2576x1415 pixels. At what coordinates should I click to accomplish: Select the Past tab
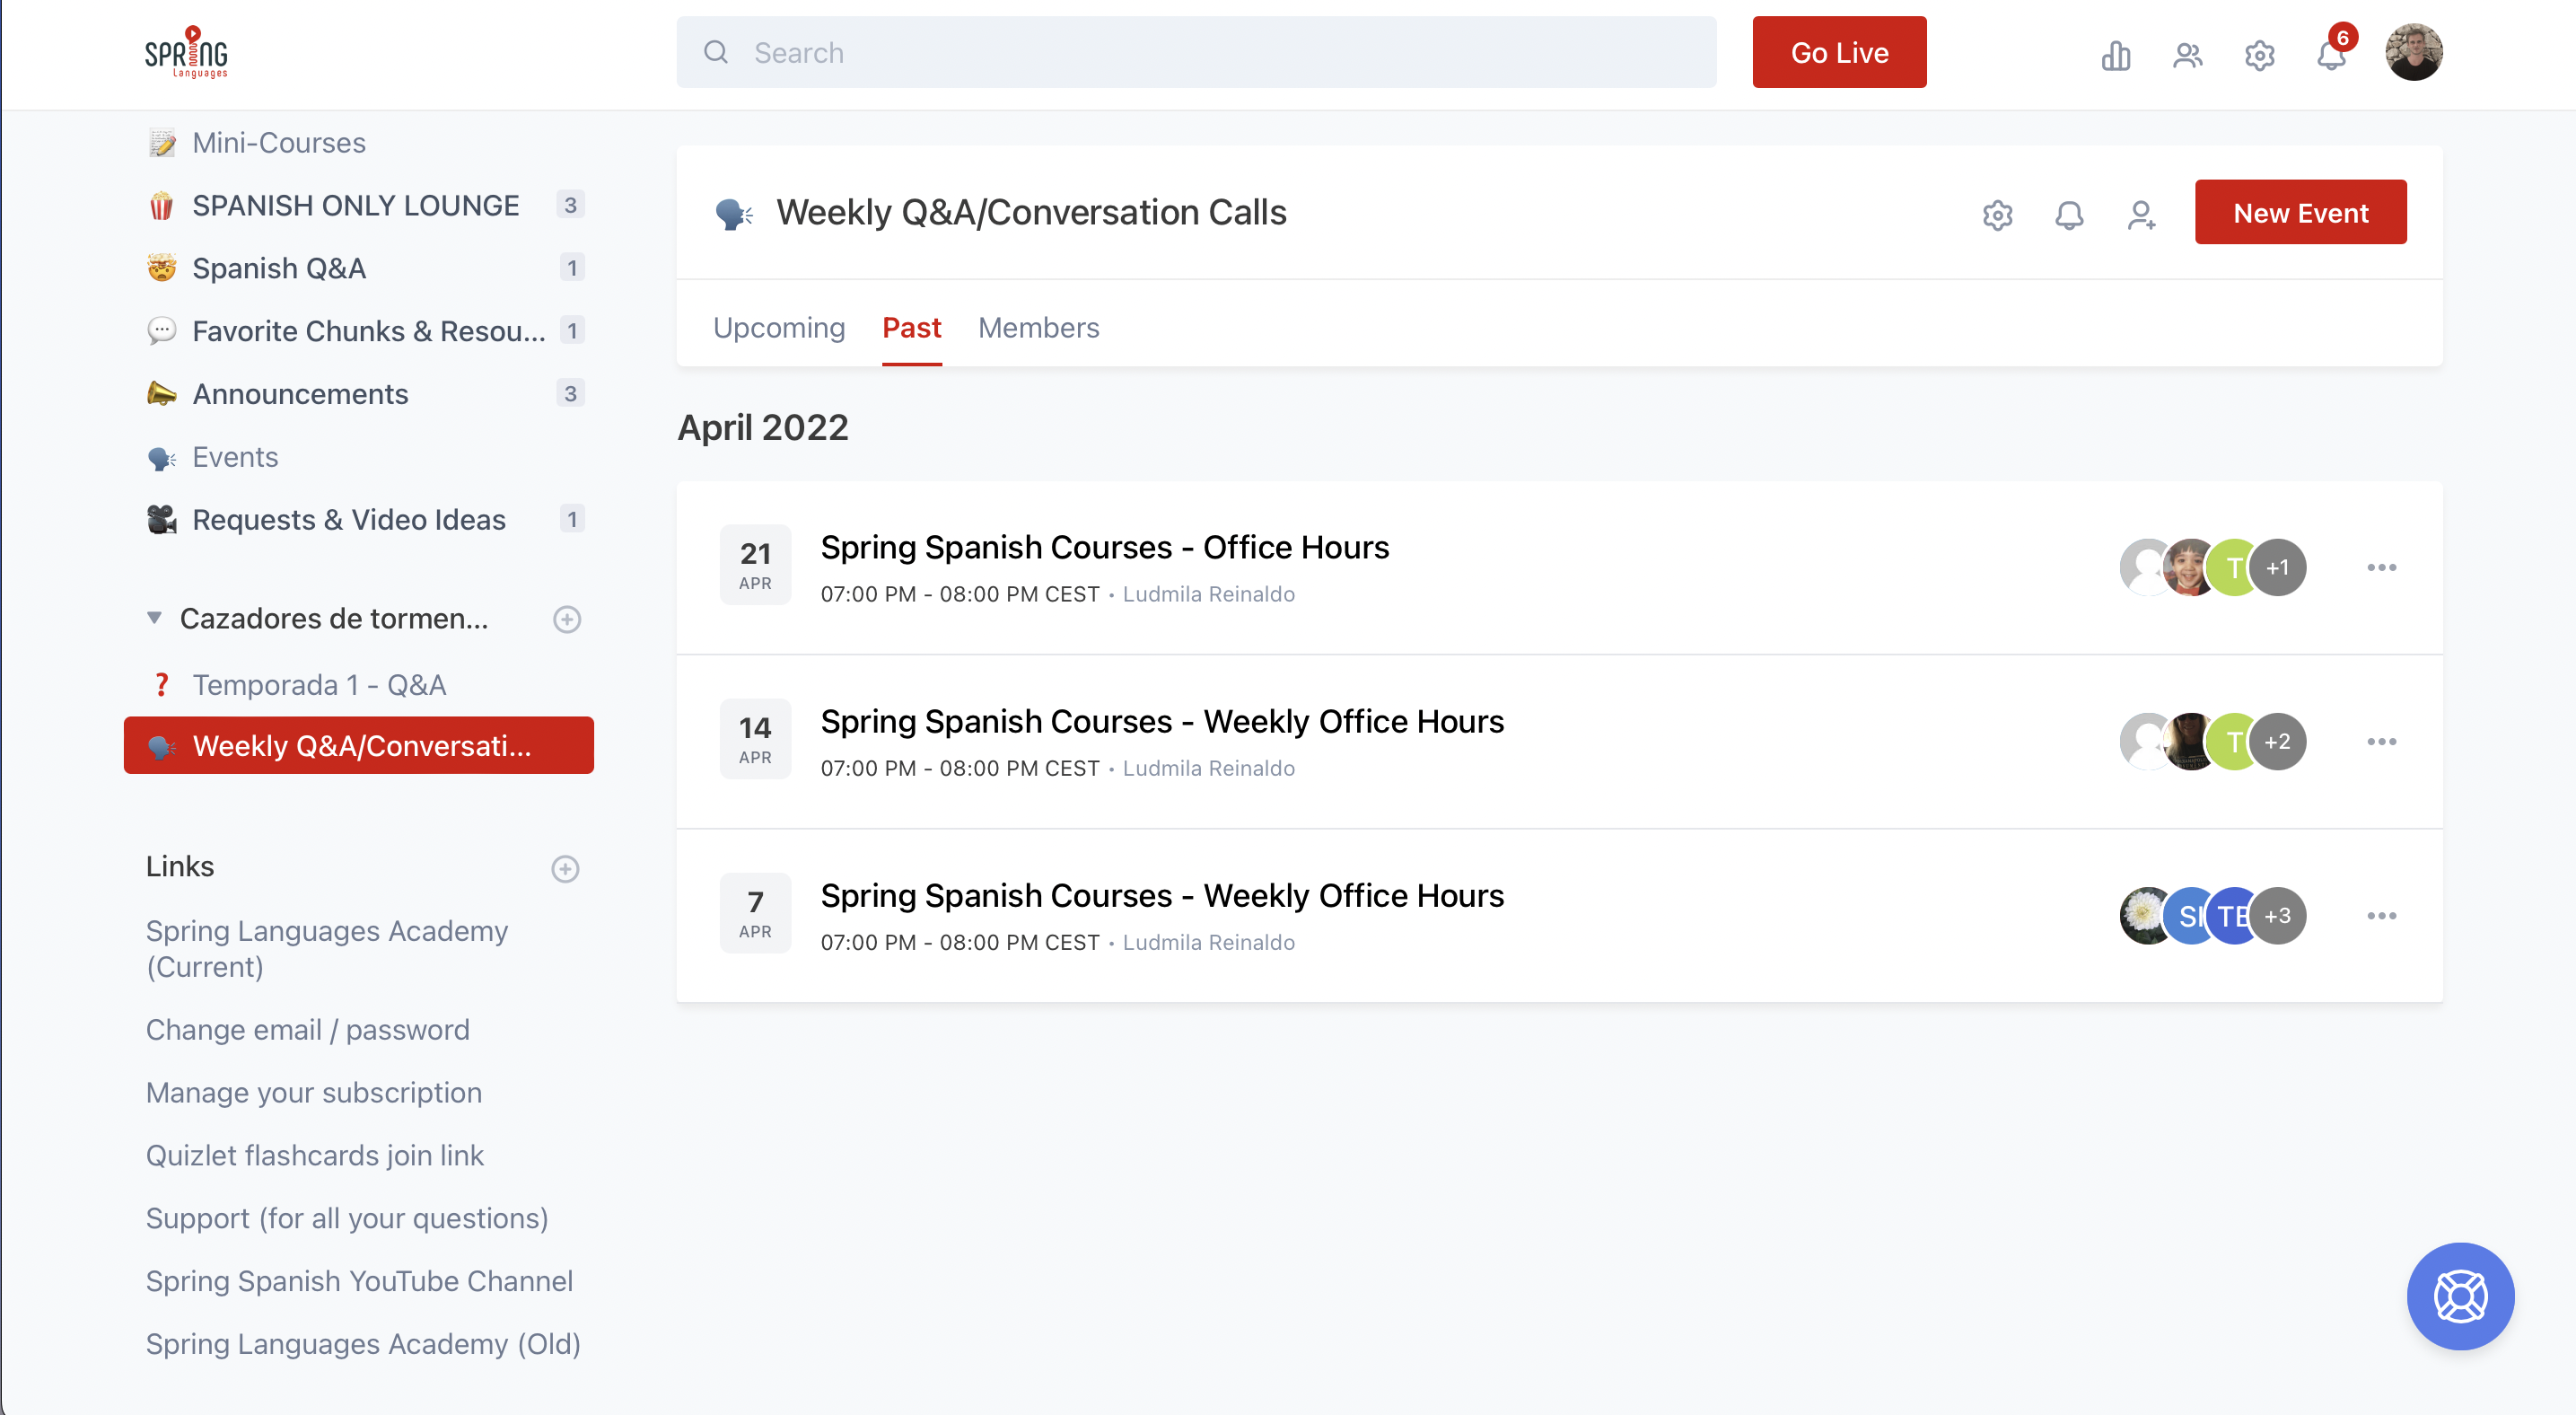911,328
